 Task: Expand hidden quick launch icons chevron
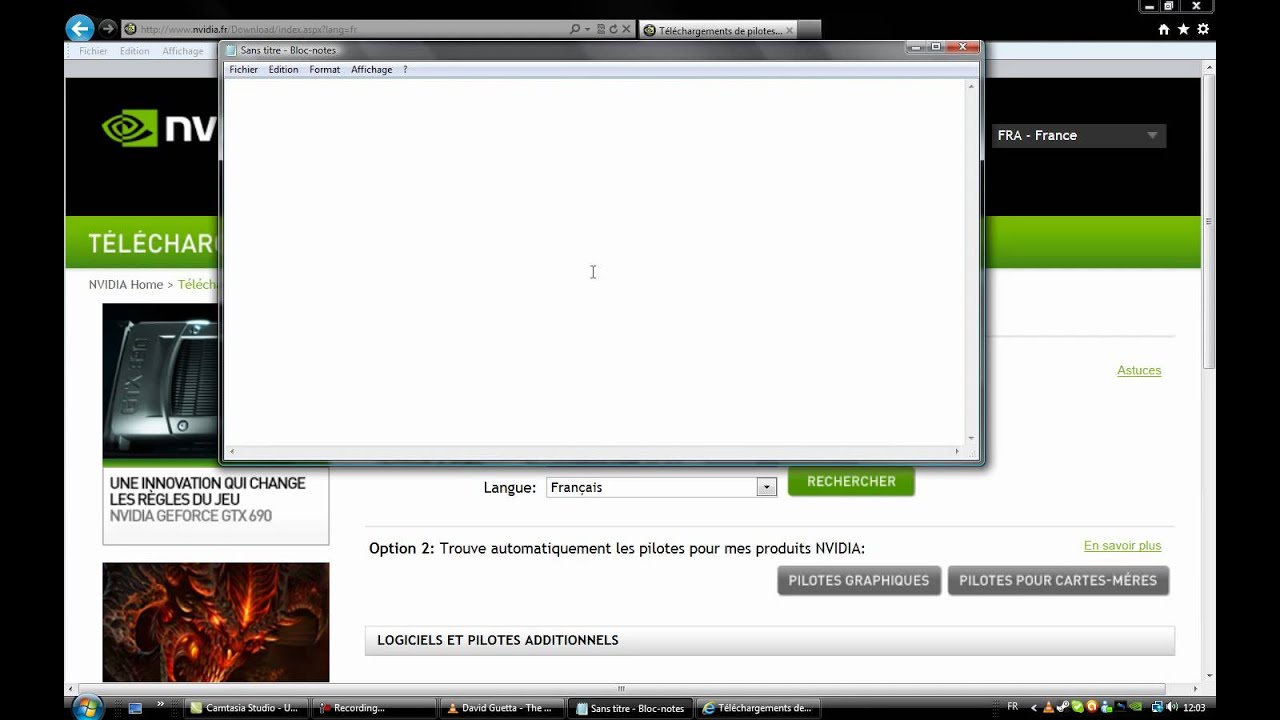pyautogui.click(x=160, y=705)
